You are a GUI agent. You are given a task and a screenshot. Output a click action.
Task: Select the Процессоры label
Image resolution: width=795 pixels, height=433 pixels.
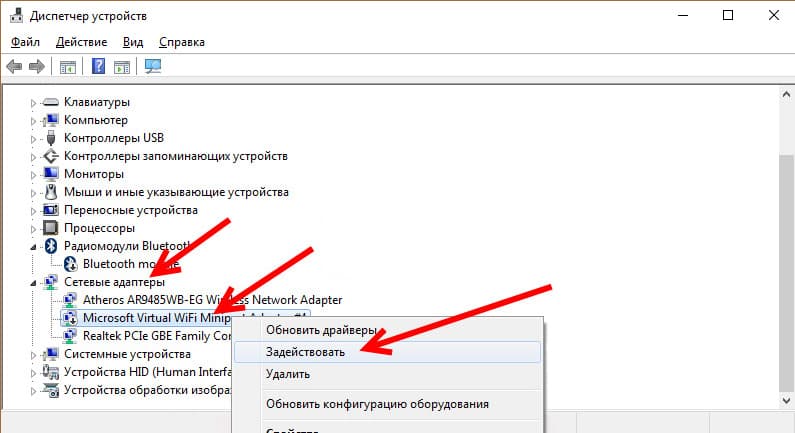99,228
